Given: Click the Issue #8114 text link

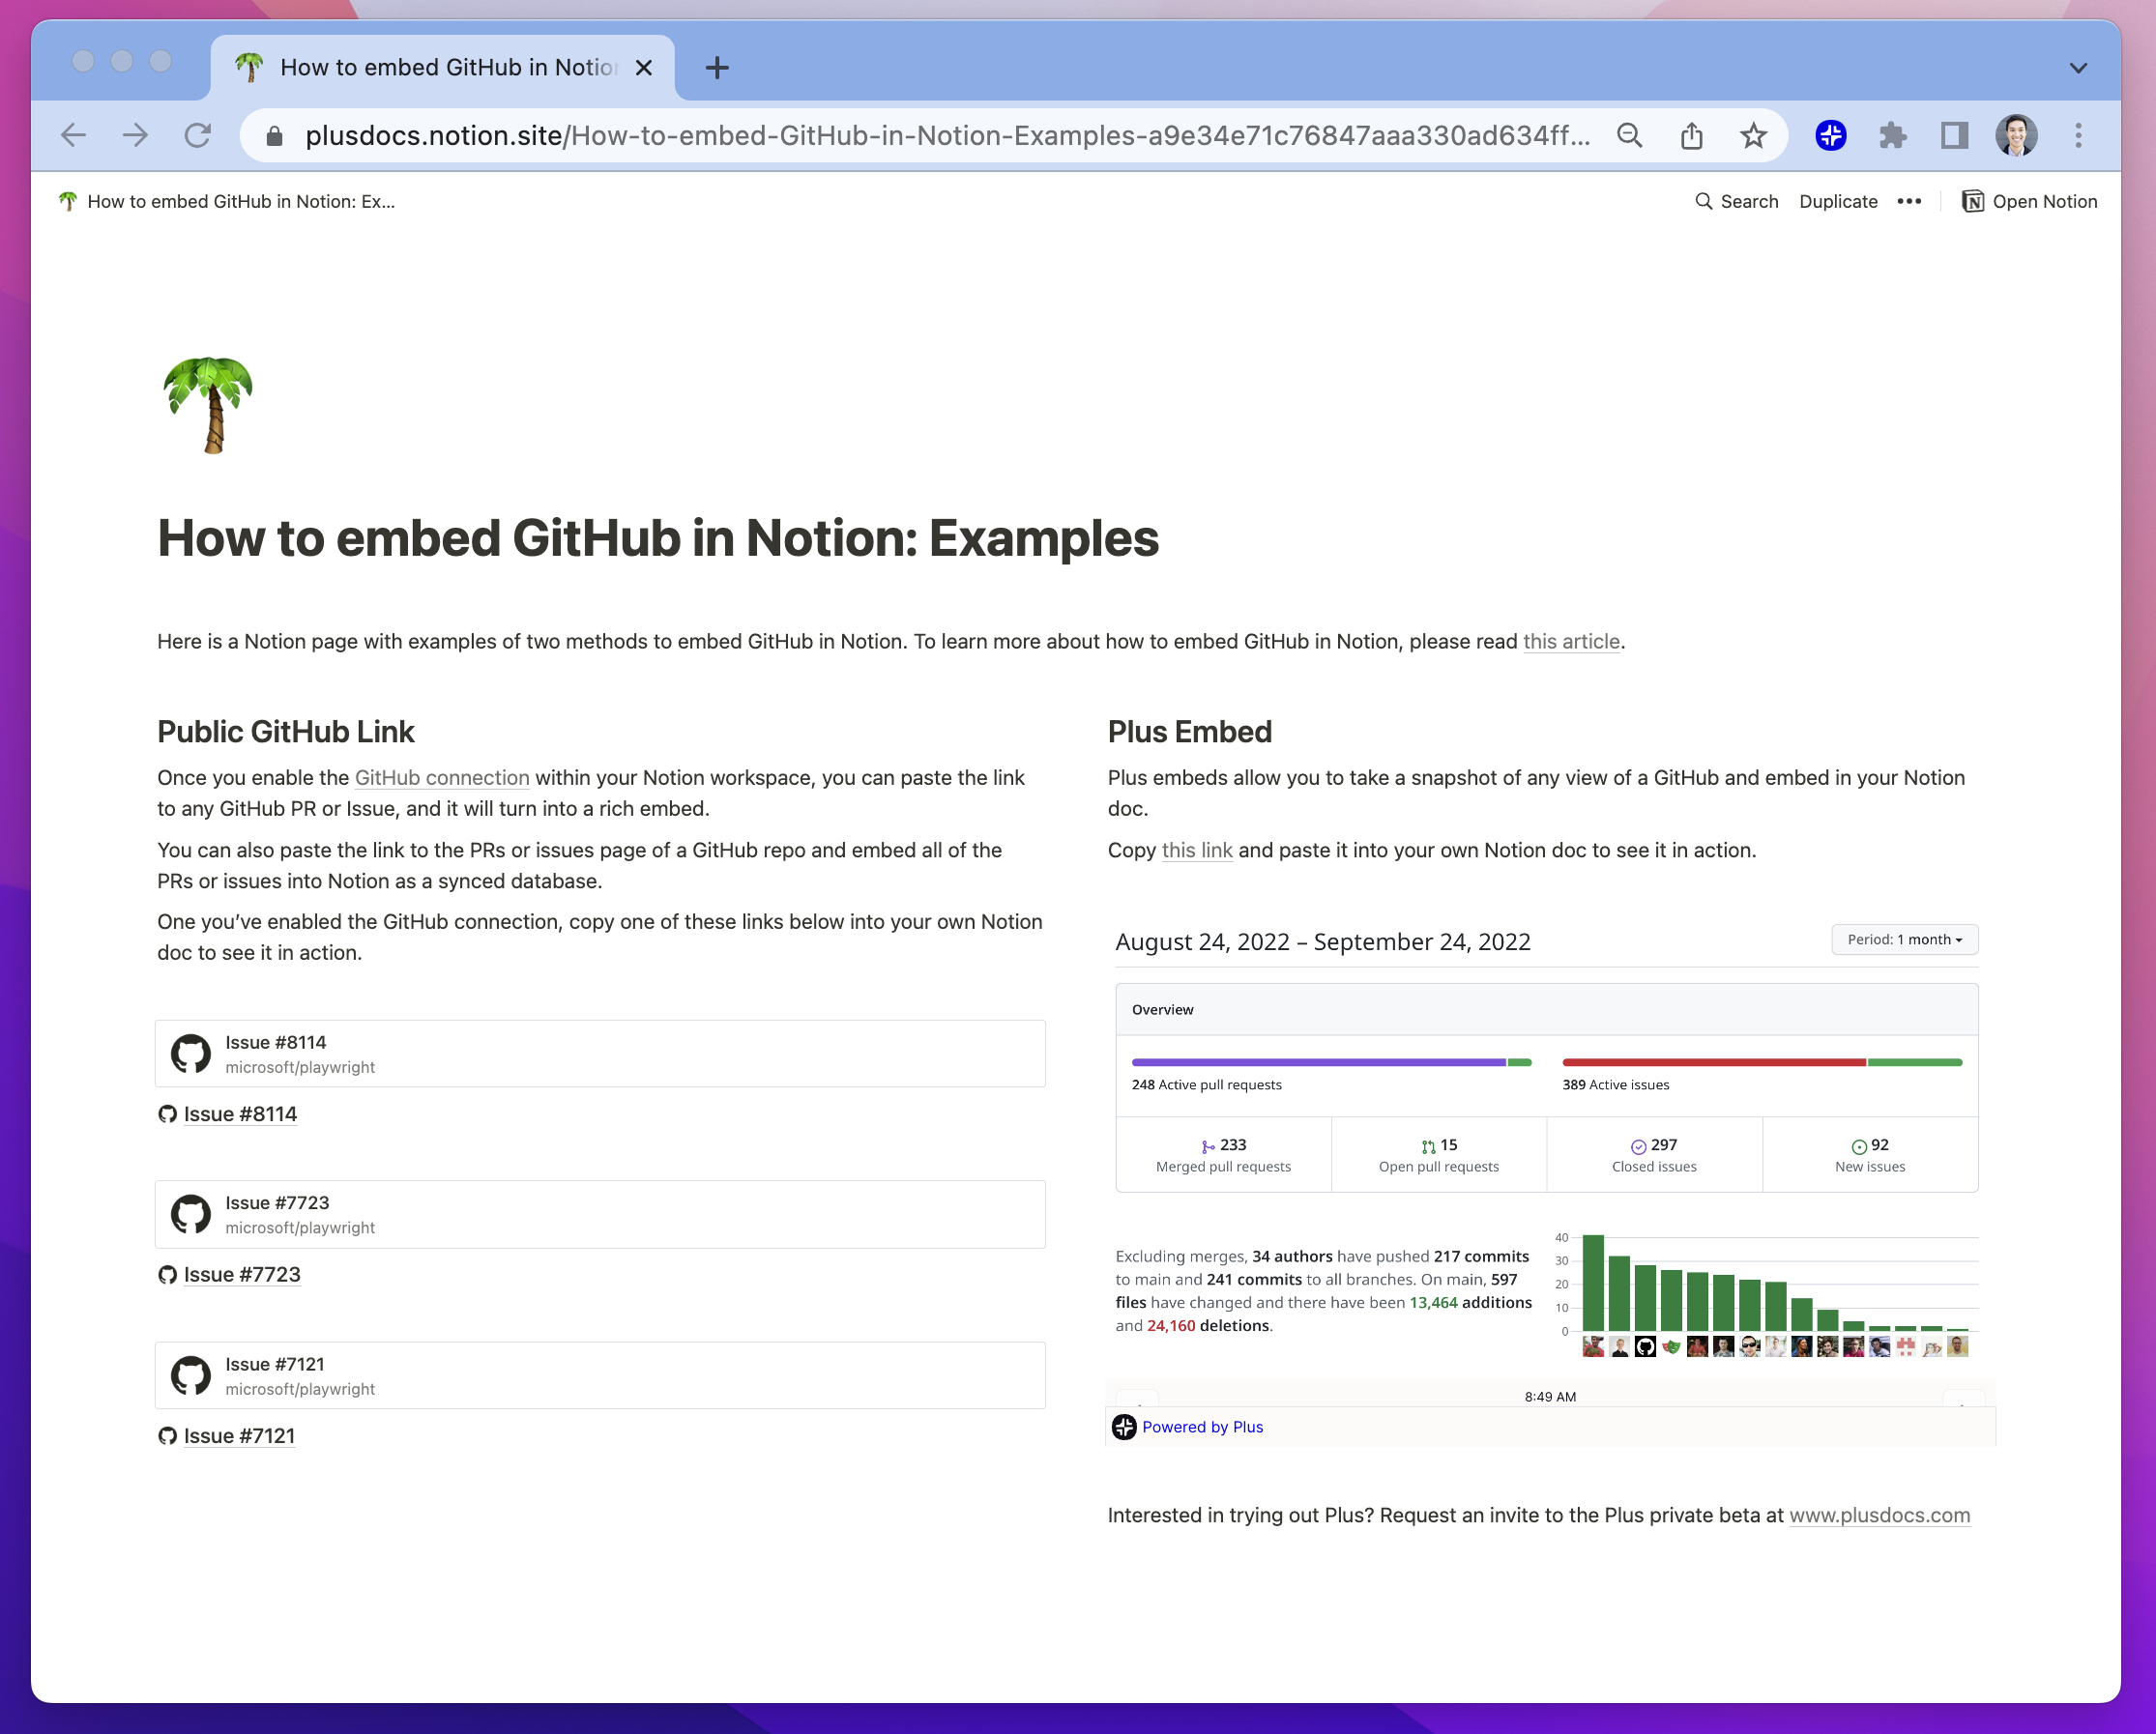Looking at the screenshot, I should coord(240,1113).
